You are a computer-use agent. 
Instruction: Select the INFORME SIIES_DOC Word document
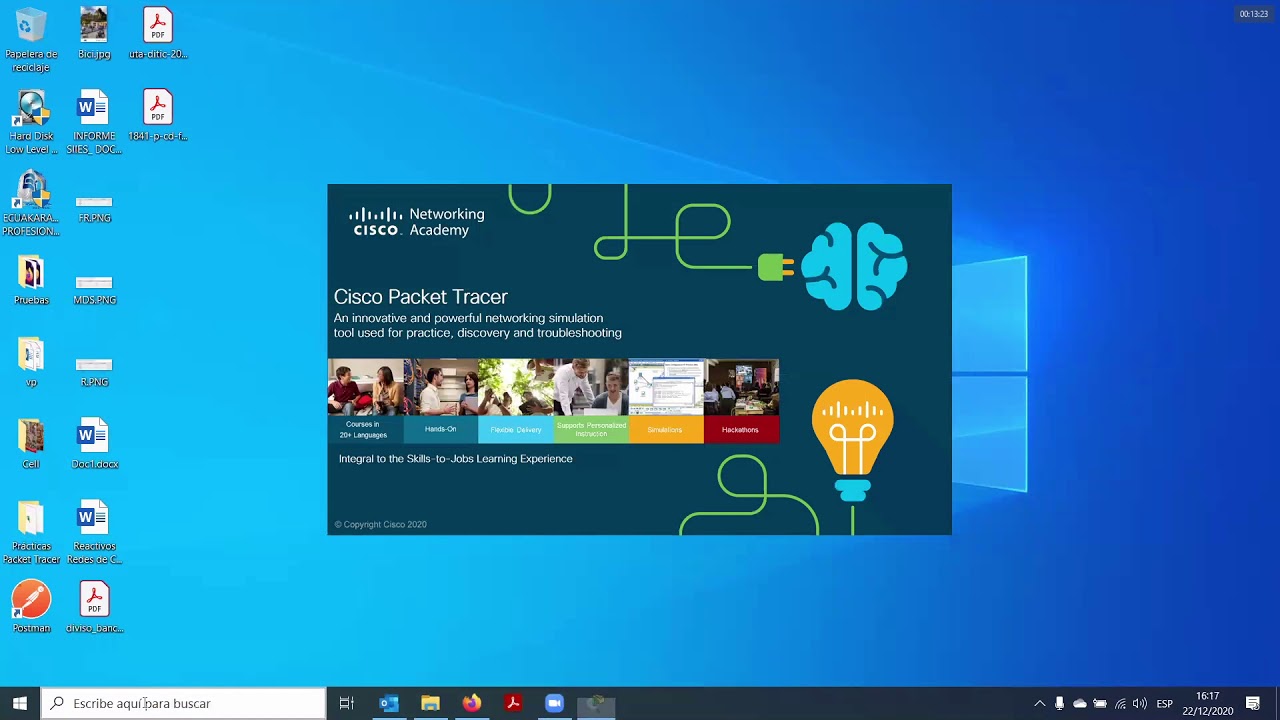point(94,122)
